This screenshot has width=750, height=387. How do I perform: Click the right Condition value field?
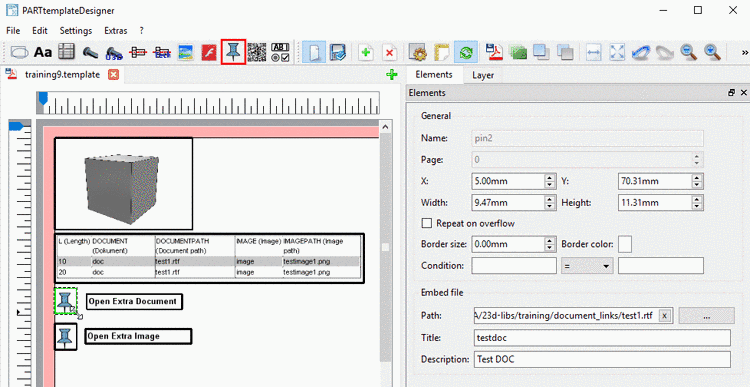661,266
